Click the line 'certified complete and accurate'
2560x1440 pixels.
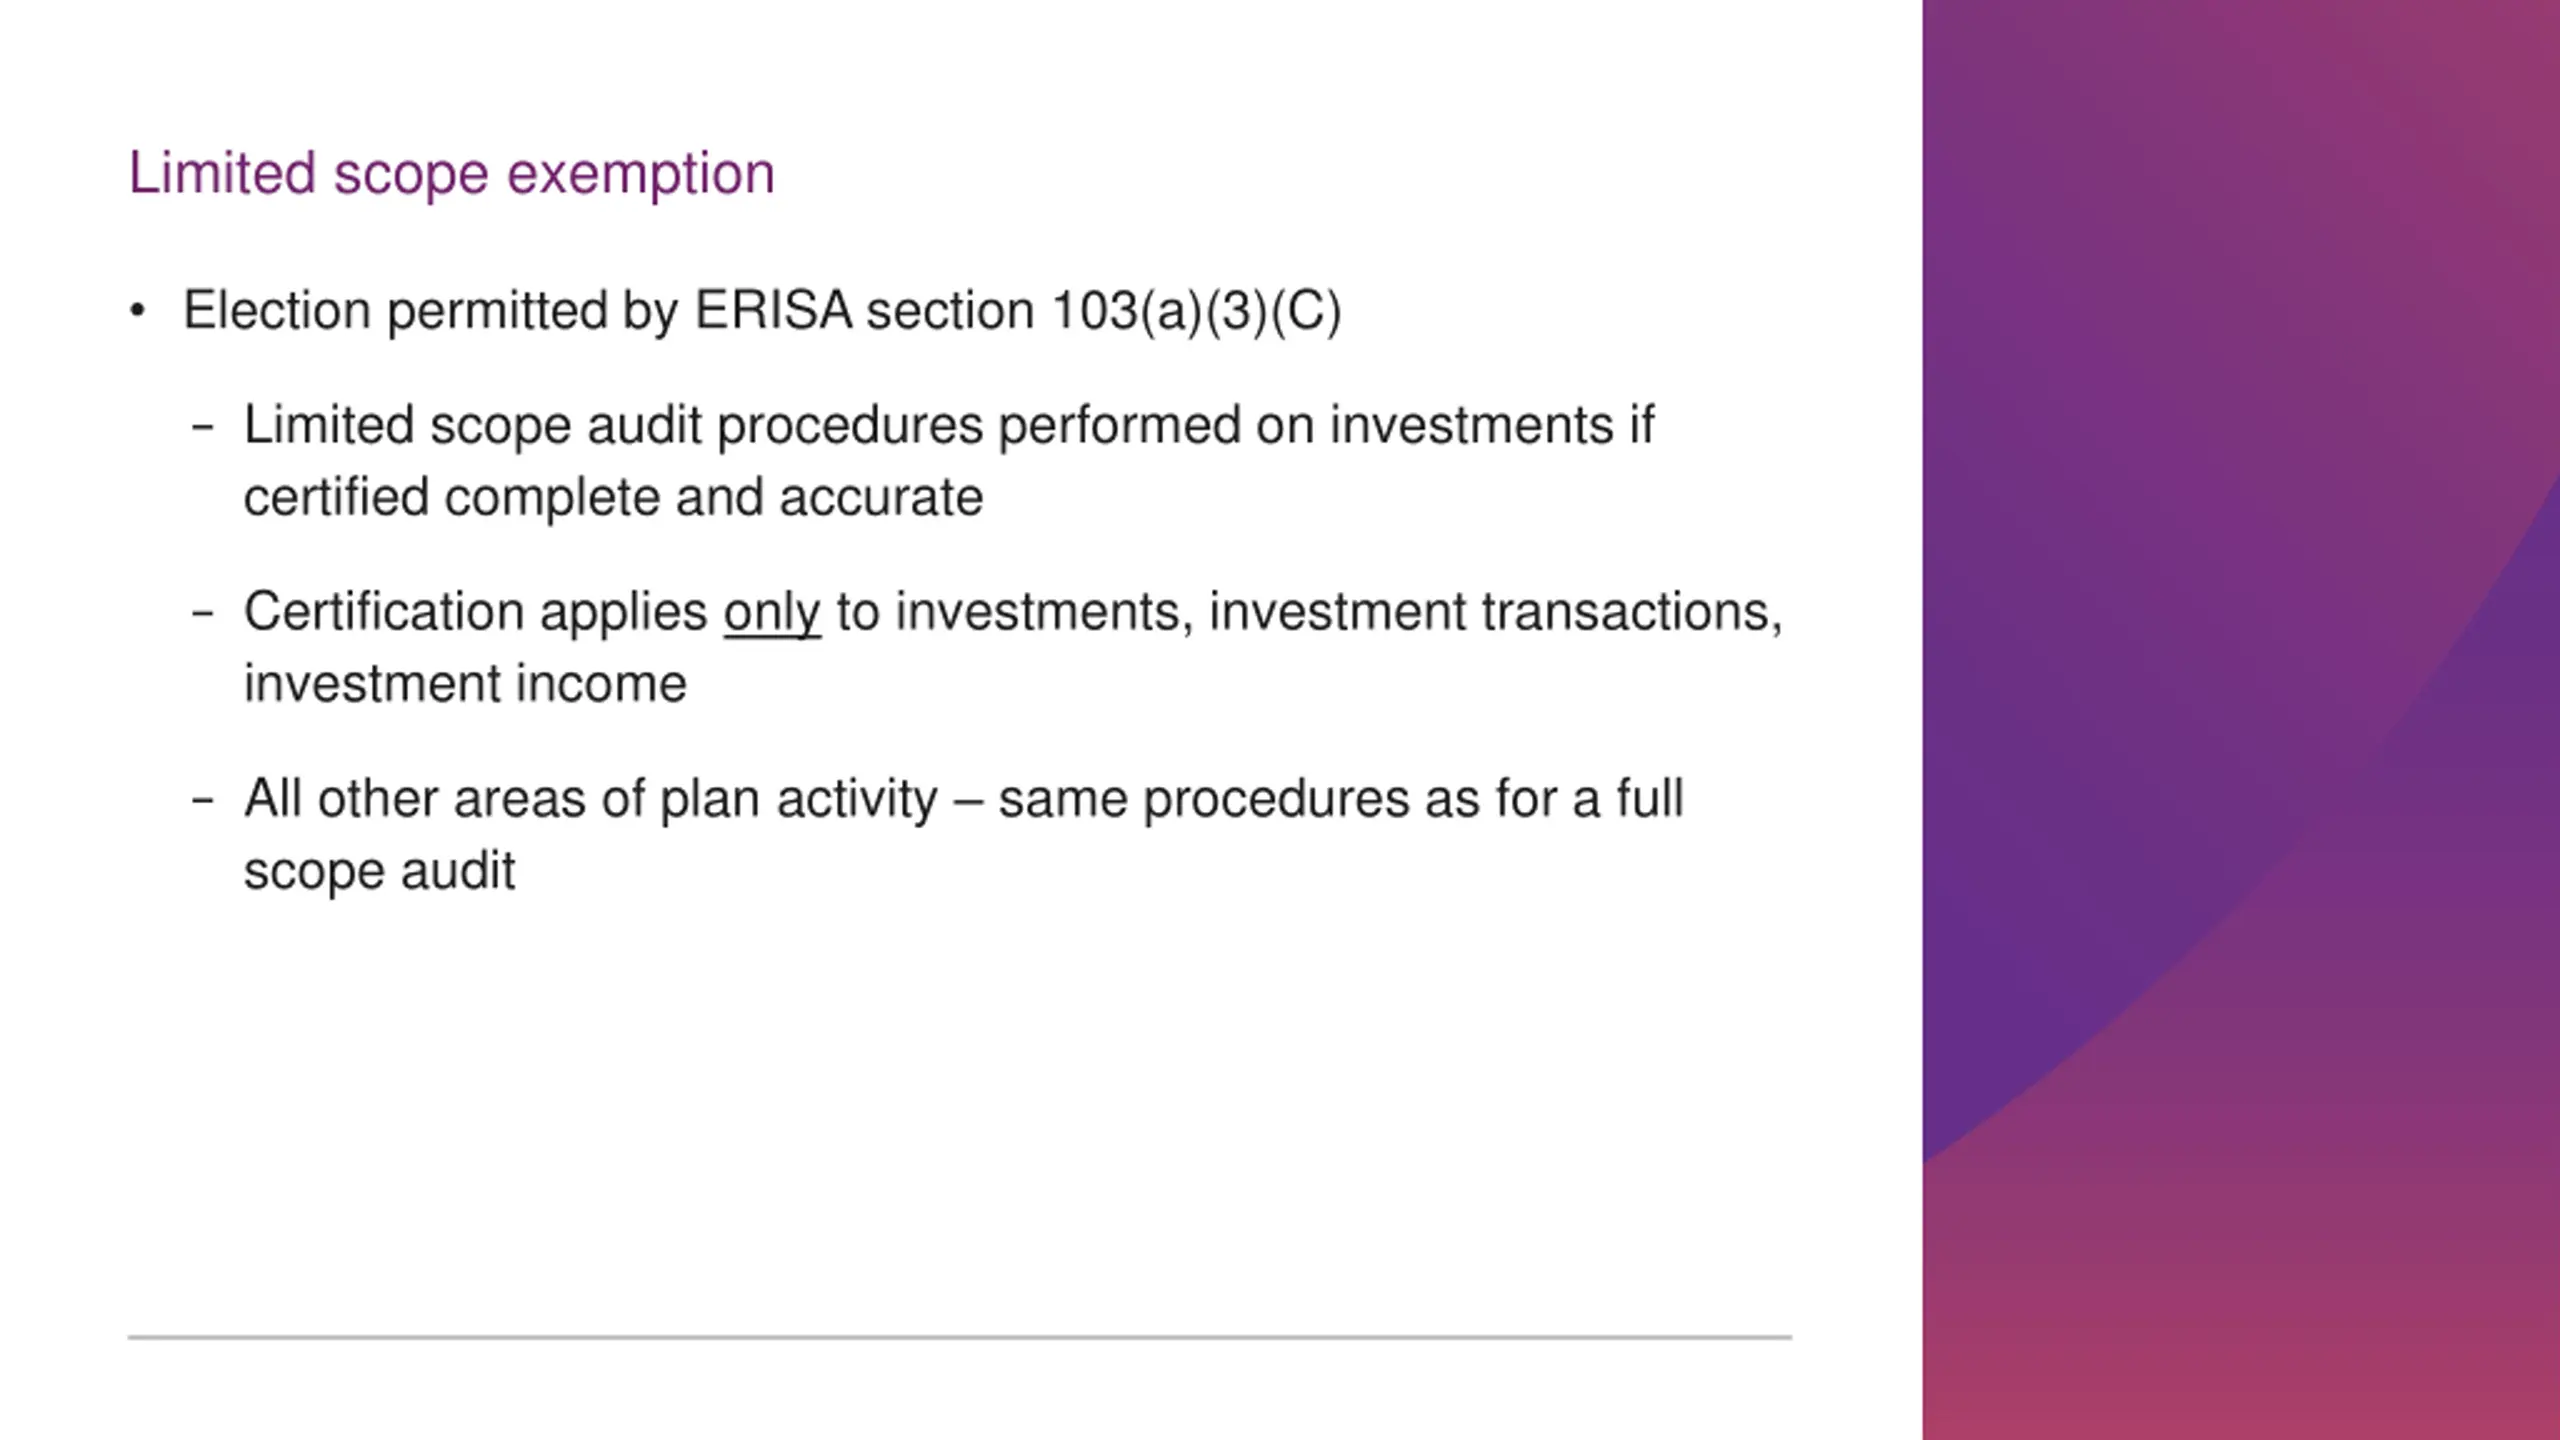[613, 498]
